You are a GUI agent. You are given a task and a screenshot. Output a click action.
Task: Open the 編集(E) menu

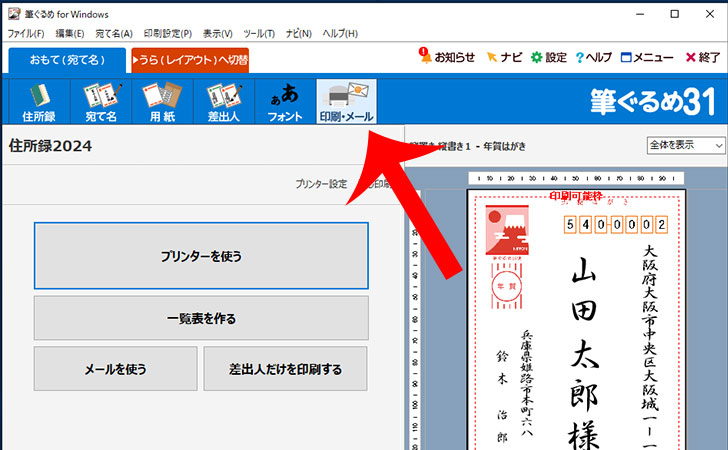[70, 33]
